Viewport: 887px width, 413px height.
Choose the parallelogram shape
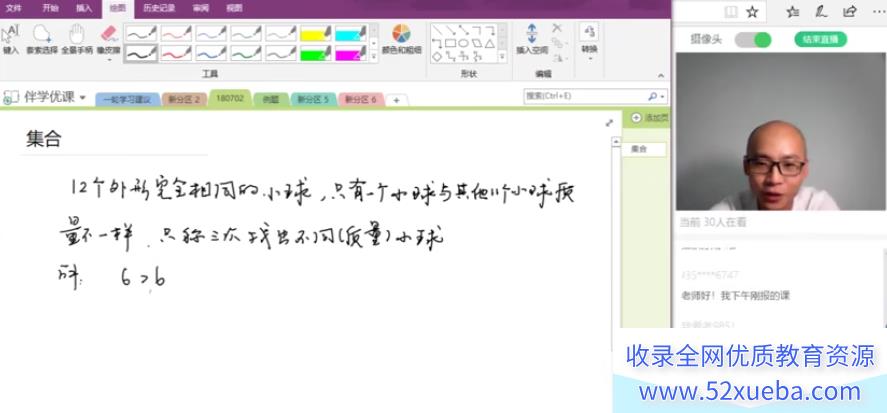(x=477, y=43)
